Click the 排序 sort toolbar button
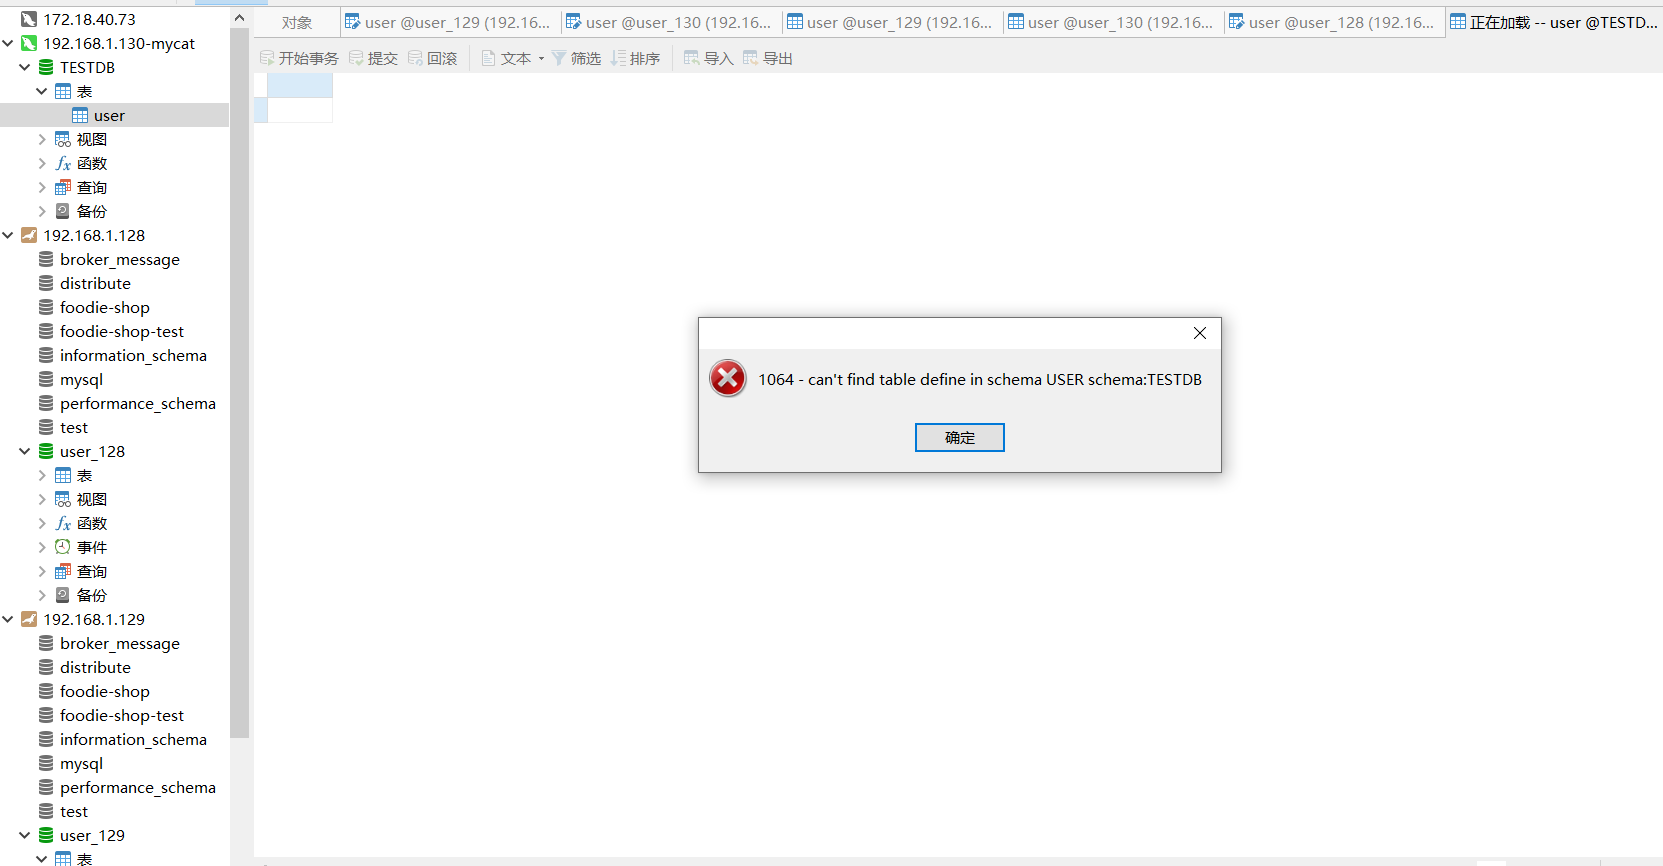Screen dimensions: 1663x866 point(635,58)
